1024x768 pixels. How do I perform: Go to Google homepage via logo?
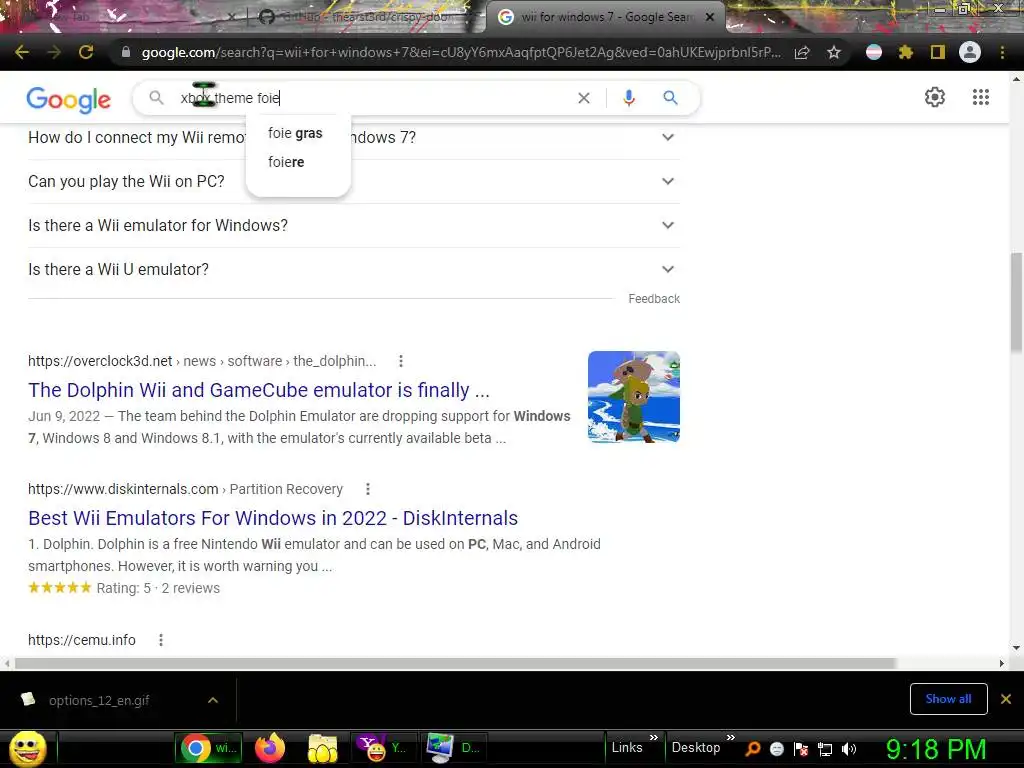[x=69, y=99]
